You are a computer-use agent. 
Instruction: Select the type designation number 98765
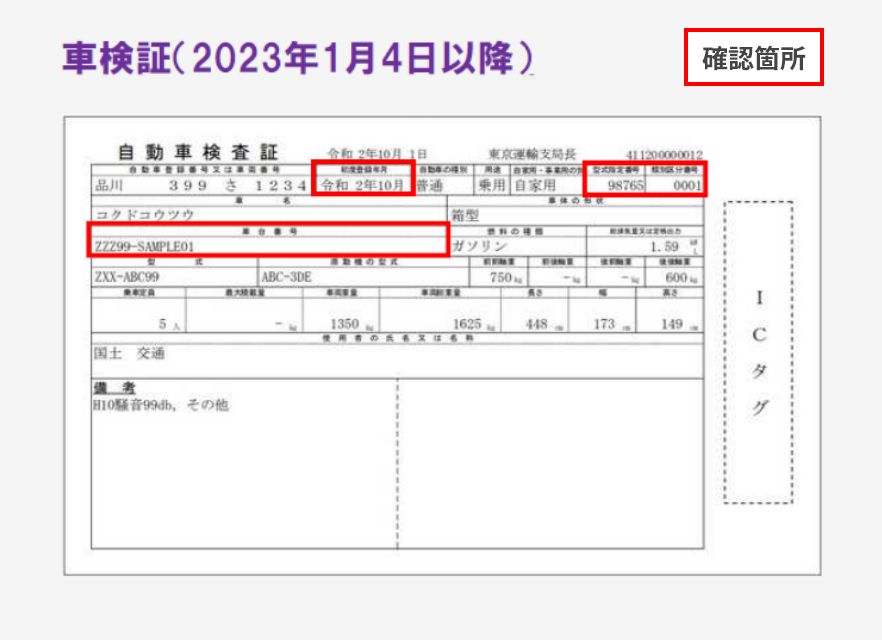coord(627,186)
